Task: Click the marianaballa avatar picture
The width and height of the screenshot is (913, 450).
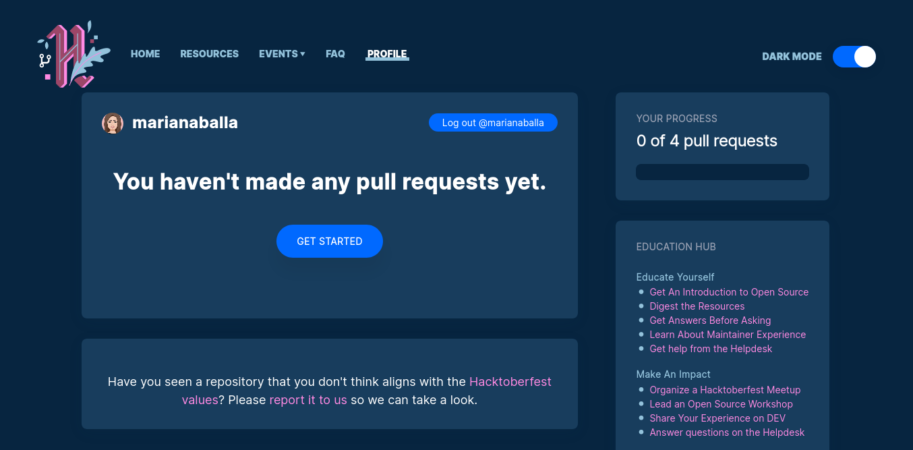Action: tap(112, 123)
